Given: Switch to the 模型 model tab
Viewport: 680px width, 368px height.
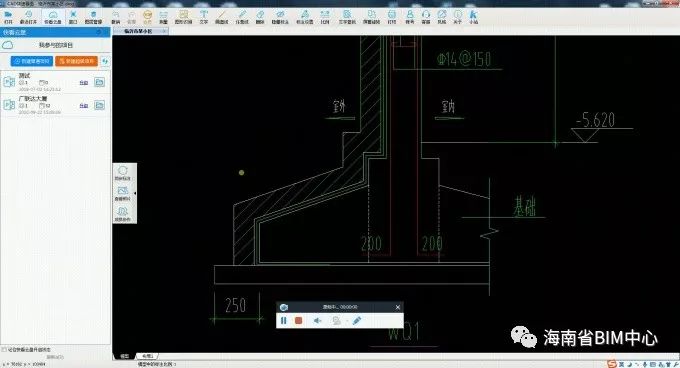Looking at the screenshot, I should click(124, 356).
